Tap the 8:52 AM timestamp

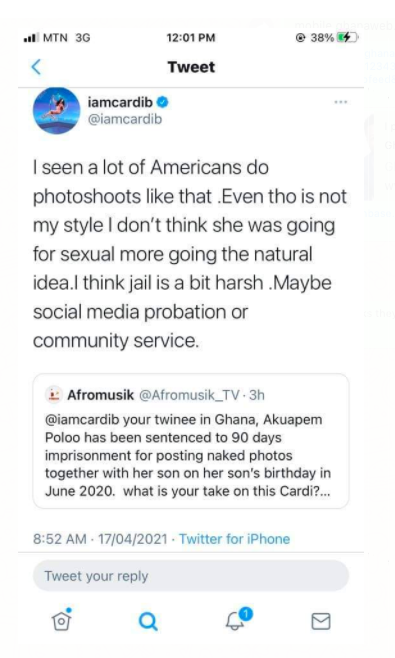tap(60, 539)
